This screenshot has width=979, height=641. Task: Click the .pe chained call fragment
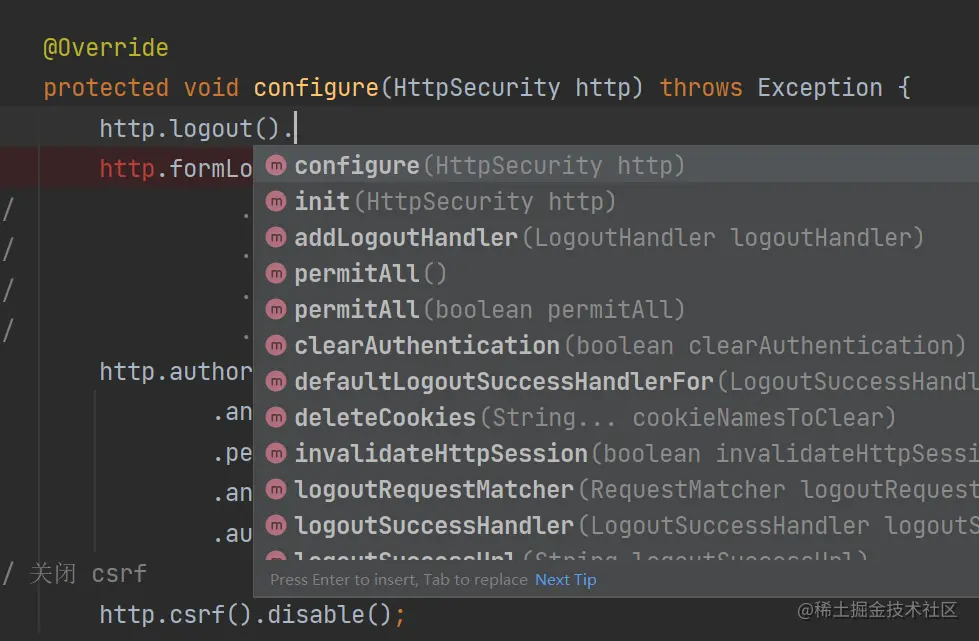(x=232, y=453)
